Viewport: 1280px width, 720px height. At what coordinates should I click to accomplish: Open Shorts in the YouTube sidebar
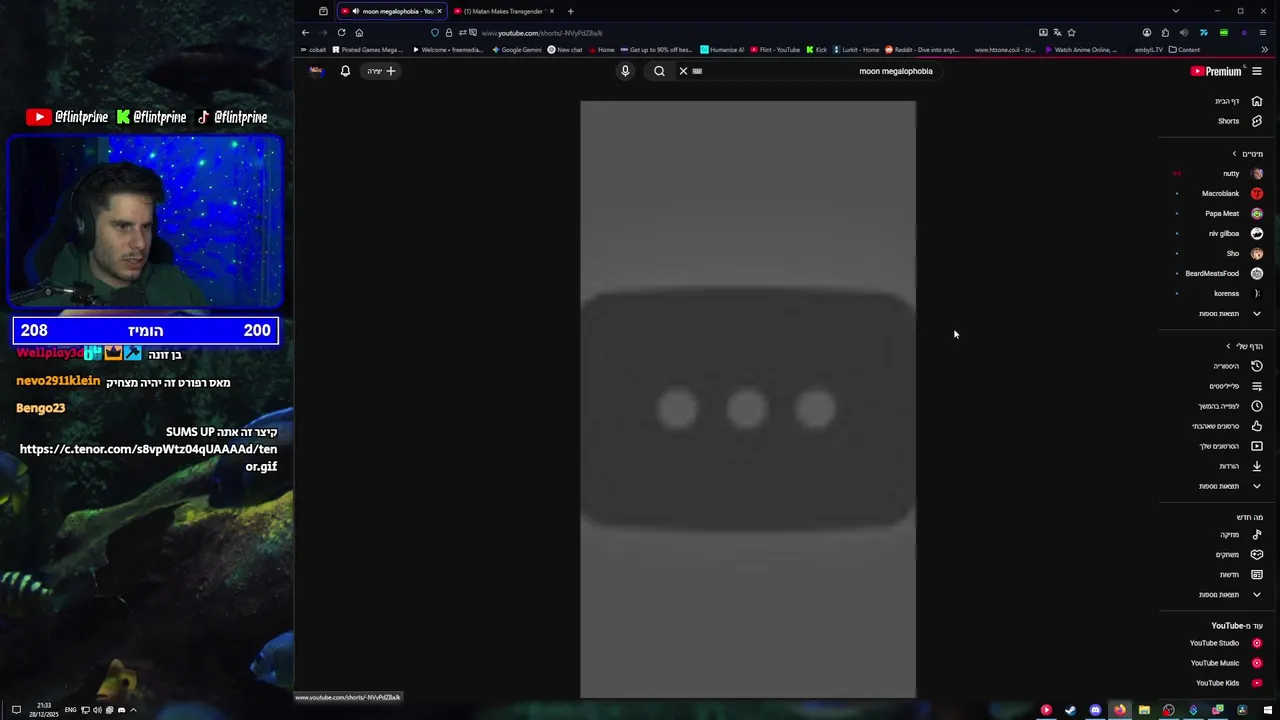click(1238, 121)
